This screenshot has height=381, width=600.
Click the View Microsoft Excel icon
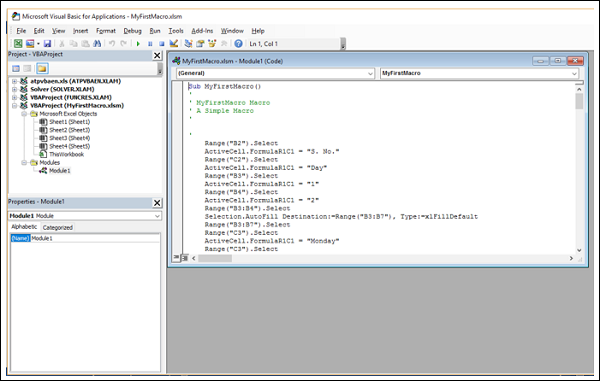(x=18, y=44)
